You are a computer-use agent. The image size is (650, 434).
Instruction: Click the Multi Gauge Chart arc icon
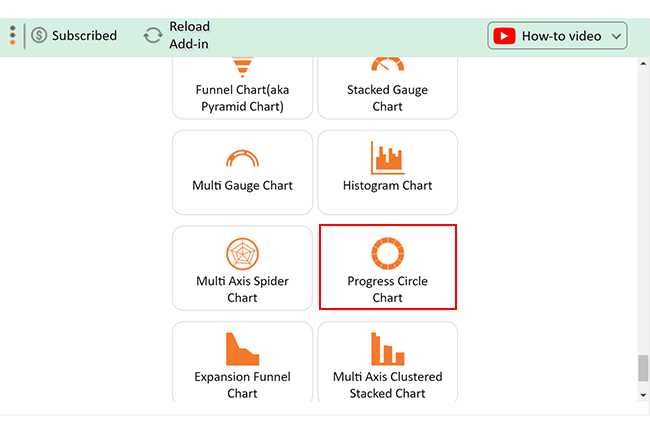coord(243,158)
